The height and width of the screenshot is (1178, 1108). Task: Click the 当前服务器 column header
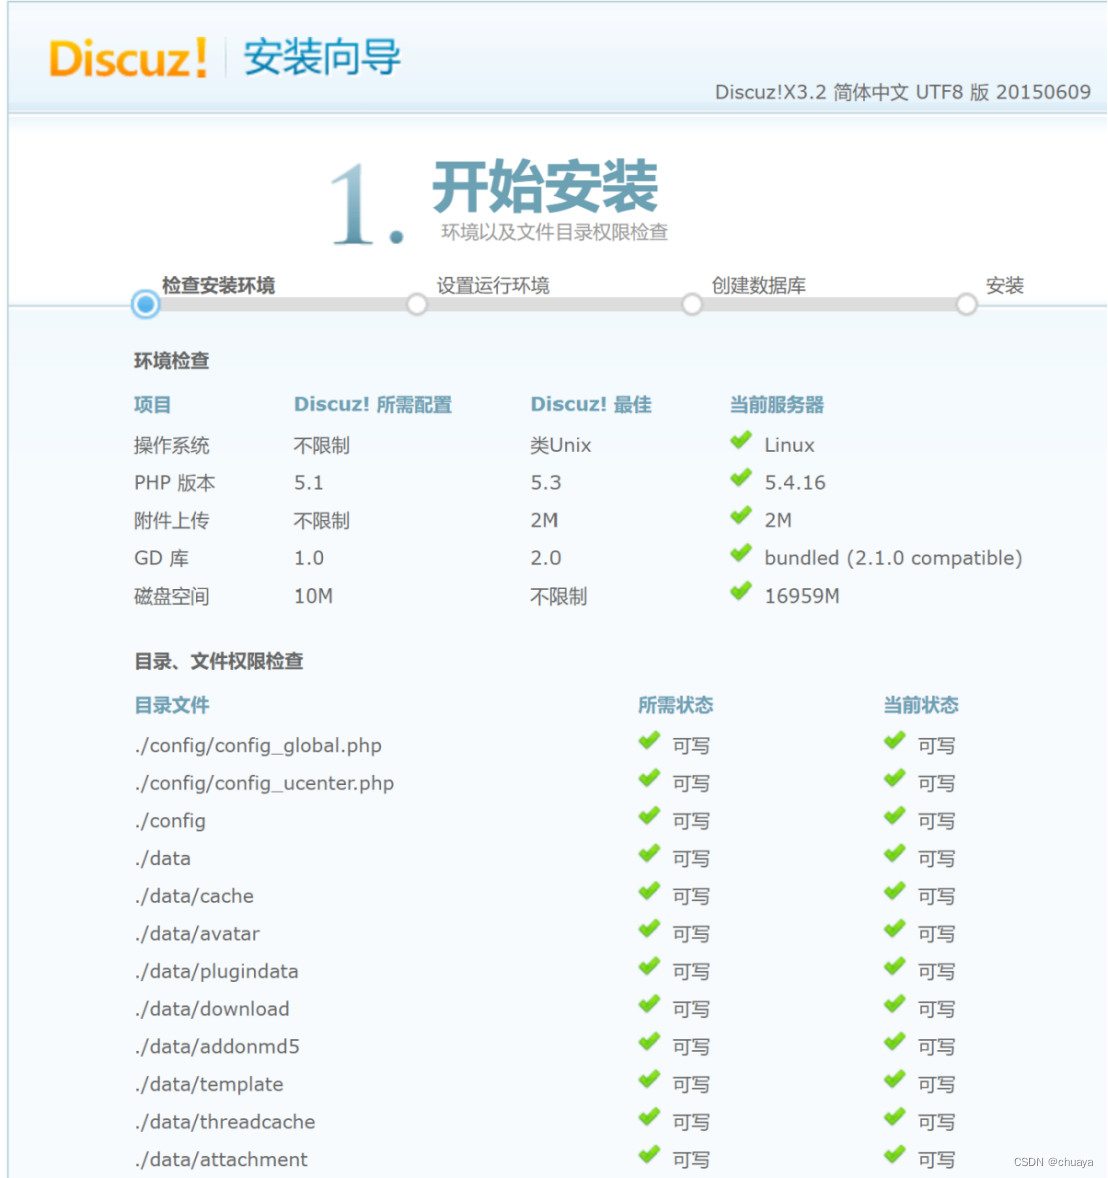pyautogui.click(x=777, y=405)
